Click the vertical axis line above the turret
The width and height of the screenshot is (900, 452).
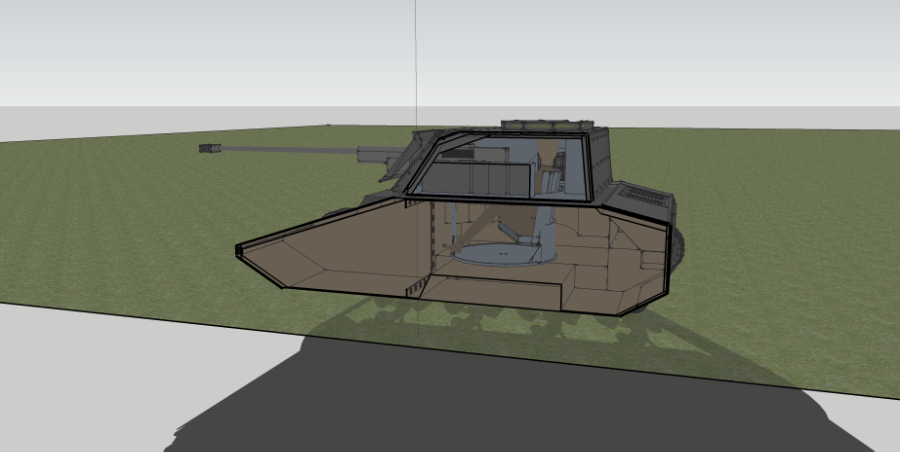coord(416,60)
